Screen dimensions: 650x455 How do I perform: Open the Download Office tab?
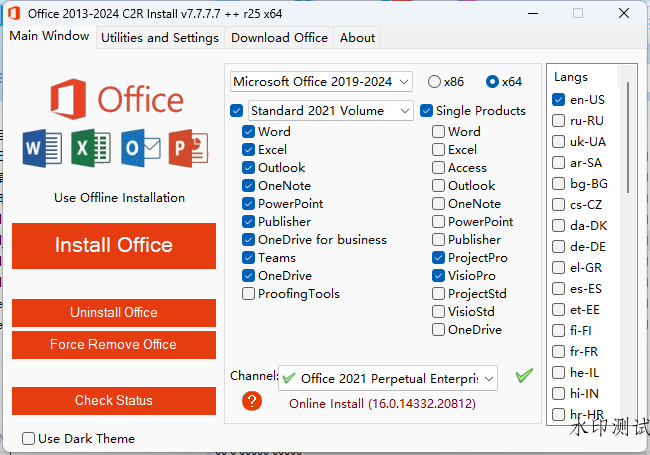[x=279, y=38]
